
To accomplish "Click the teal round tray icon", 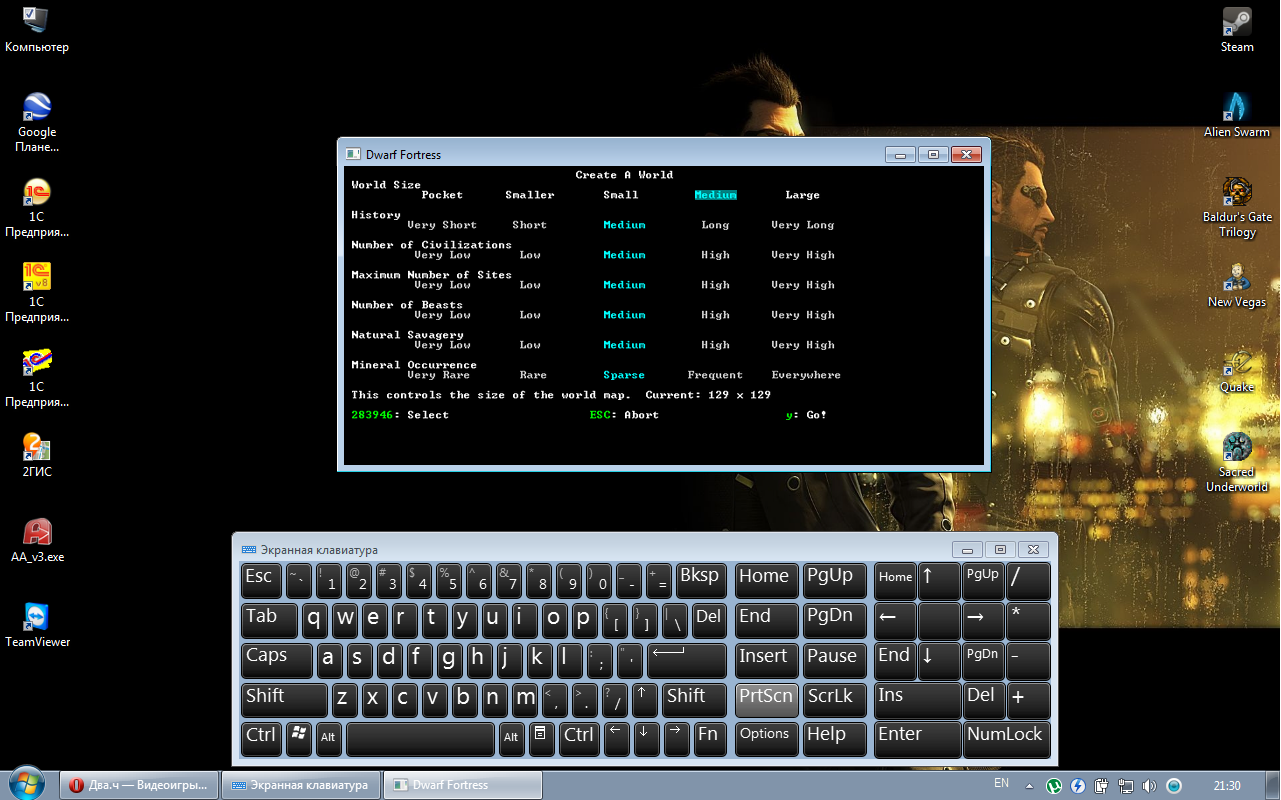I will (1174, 786).
